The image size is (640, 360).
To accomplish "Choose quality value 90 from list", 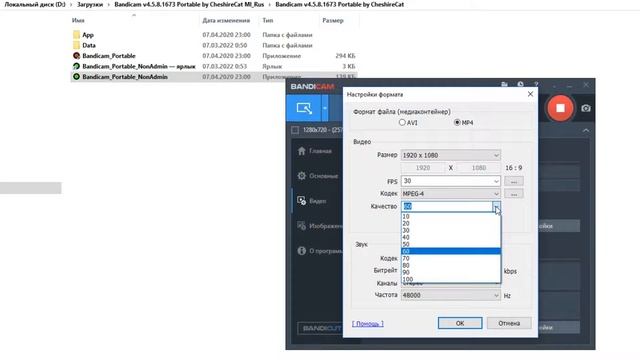I will (451, 272).
